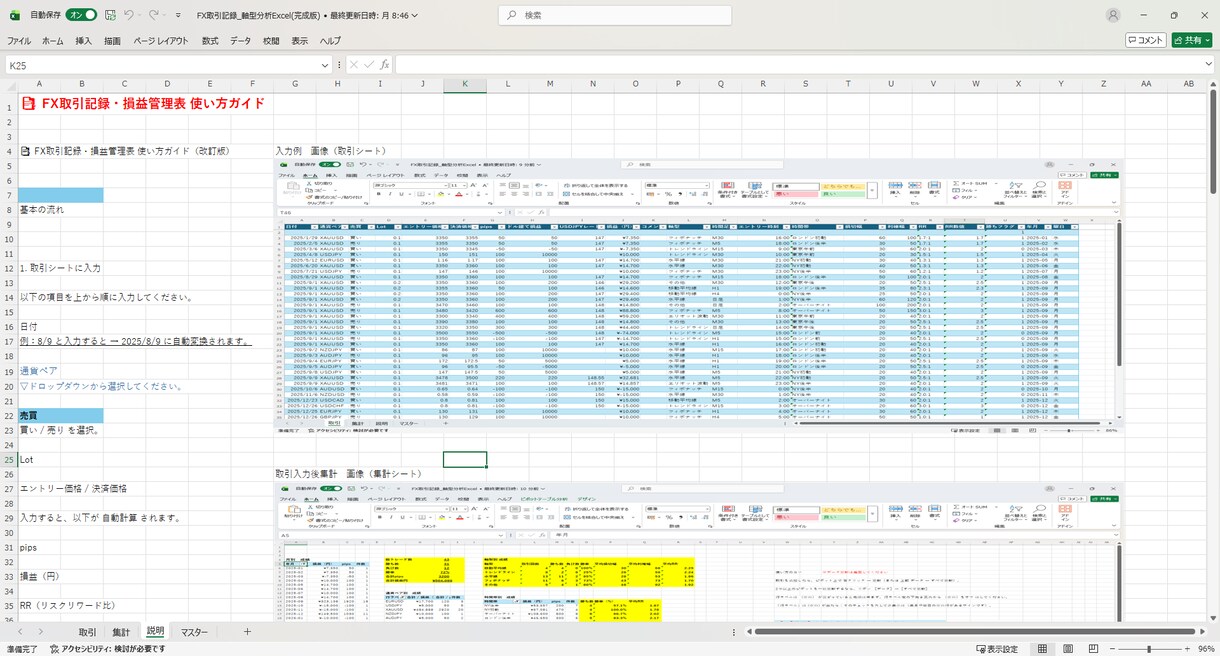Click the next sheet navigation arrow
Screen dimensions: 1220x656
click(41, 632)
